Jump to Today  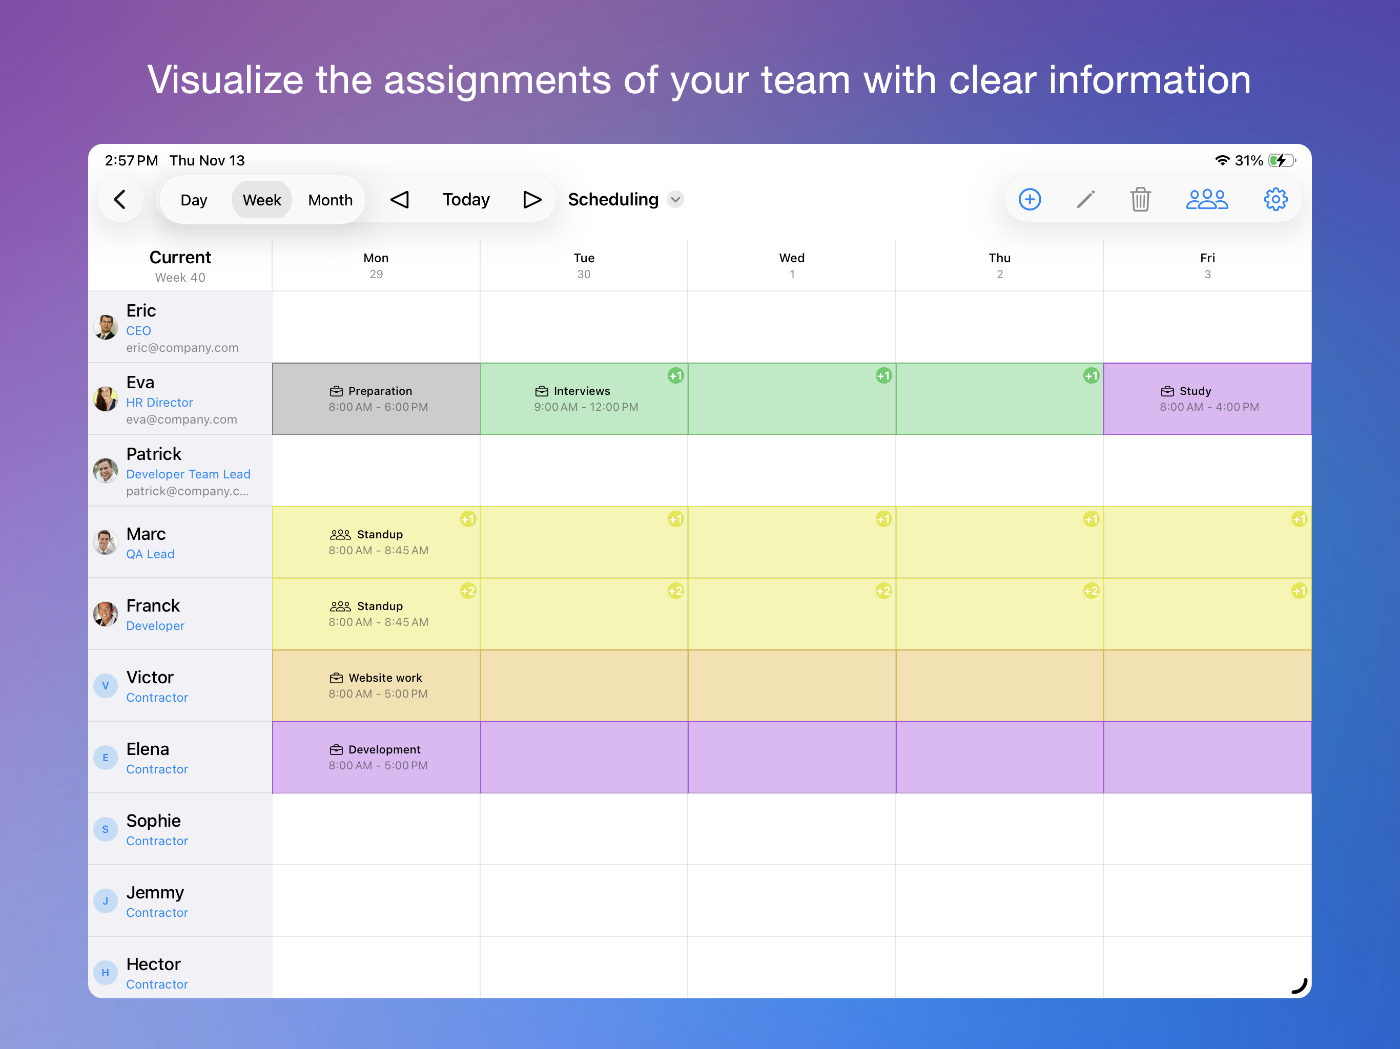pyautogui.click(x=466, y=200)
